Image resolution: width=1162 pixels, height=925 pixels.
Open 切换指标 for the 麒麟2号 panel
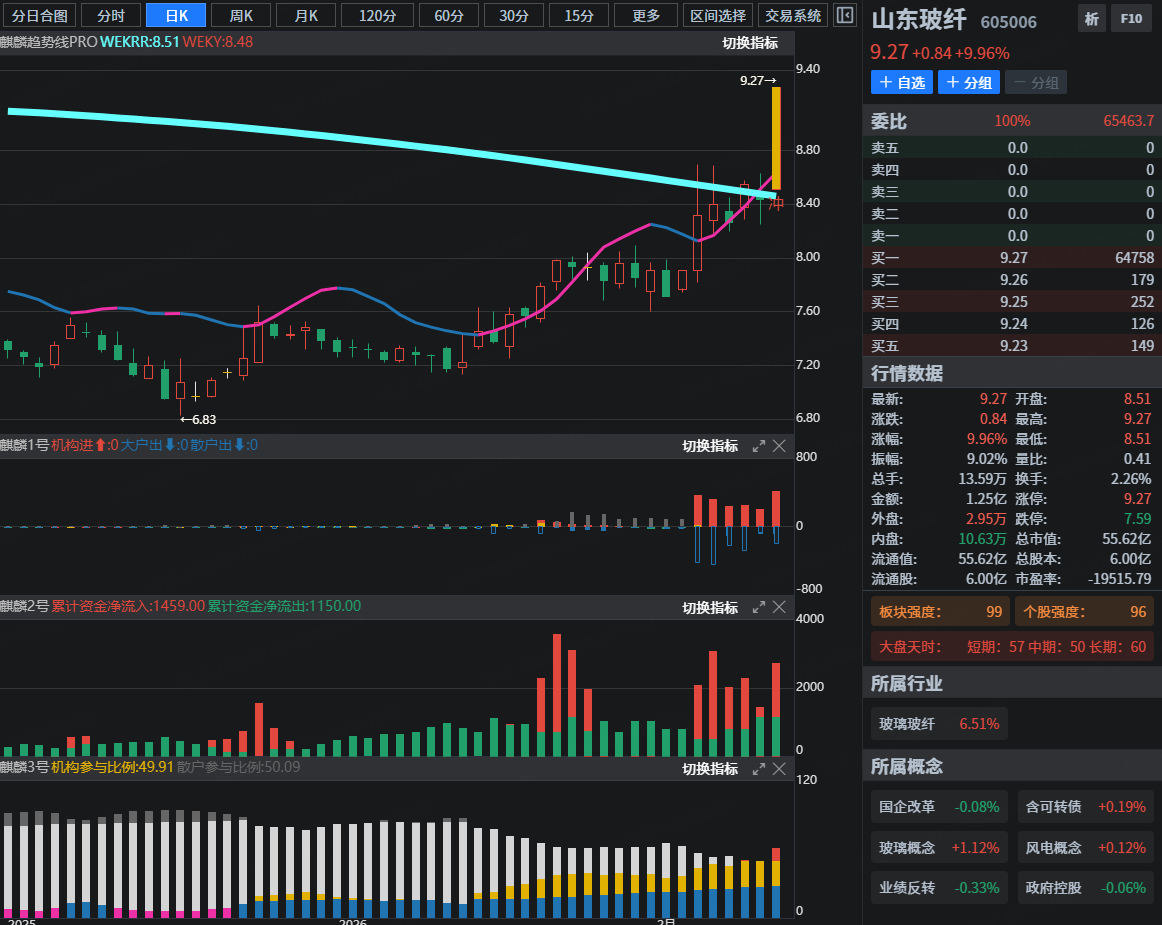tap(710, 607)
